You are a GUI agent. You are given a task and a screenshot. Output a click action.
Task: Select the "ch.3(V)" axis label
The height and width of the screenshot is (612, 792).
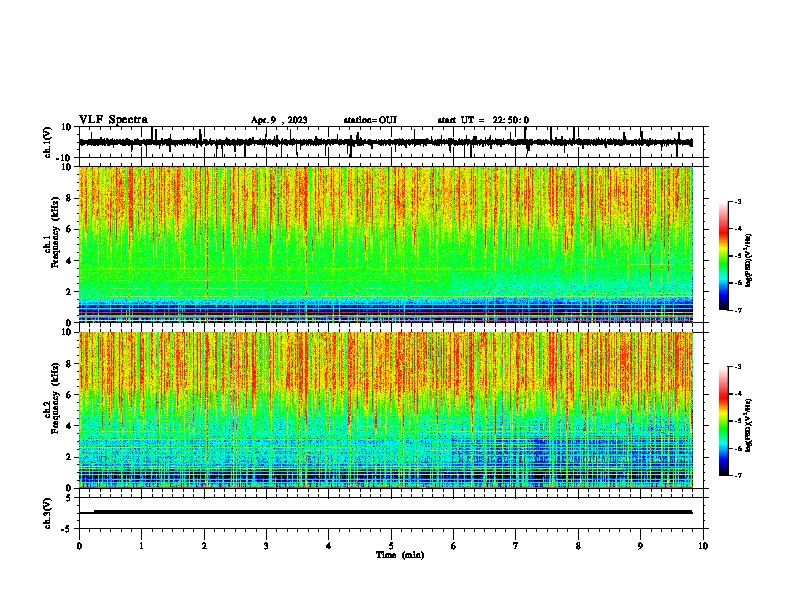(48, 513)
